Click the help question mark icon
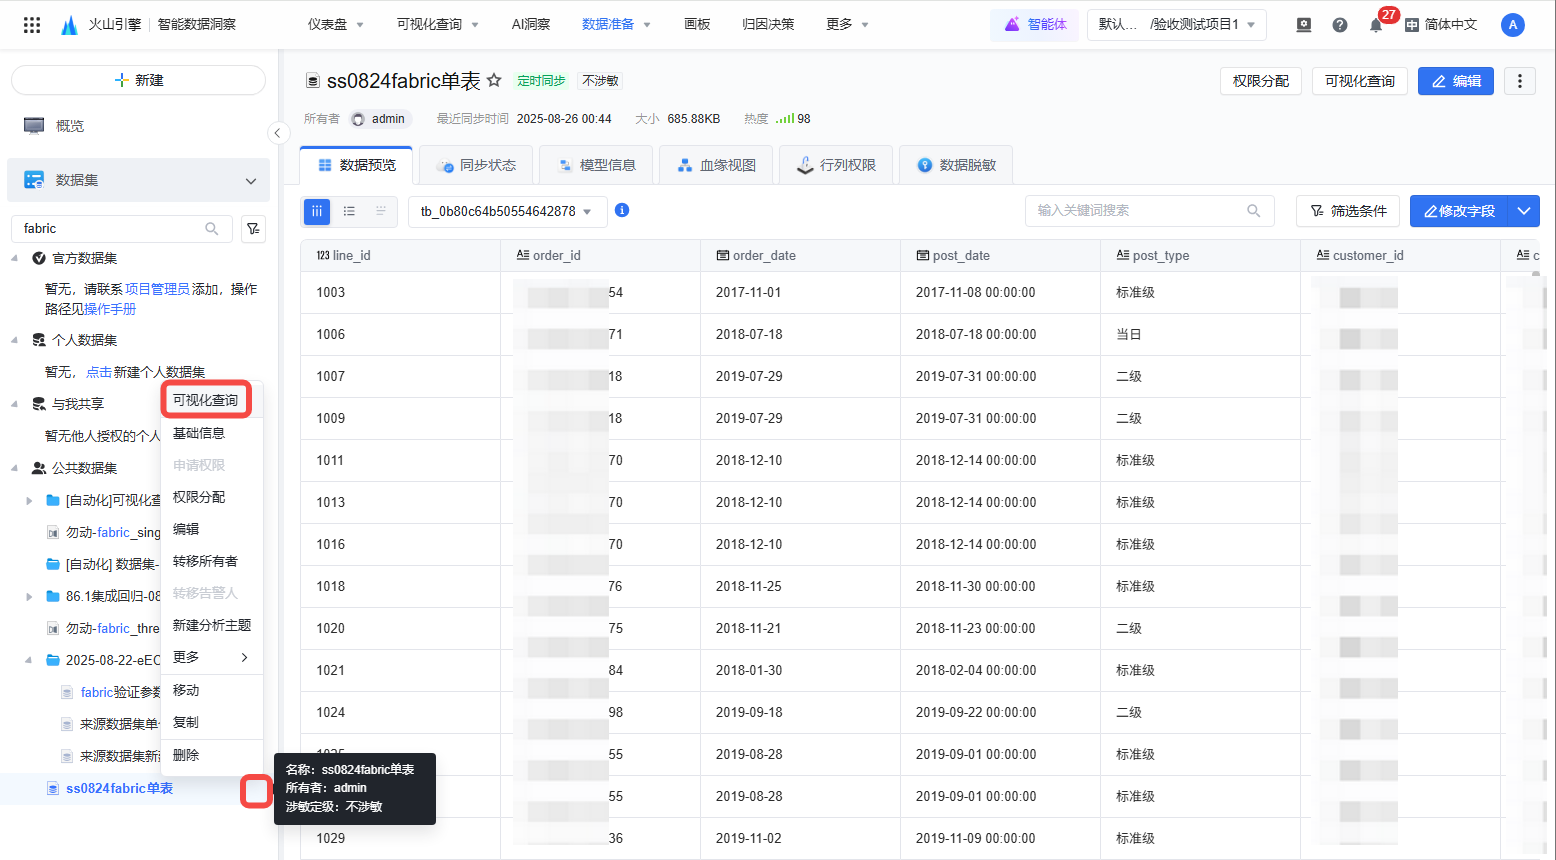The width and height of the screenshot is (1556, 860). click(x=1340, y=25)
